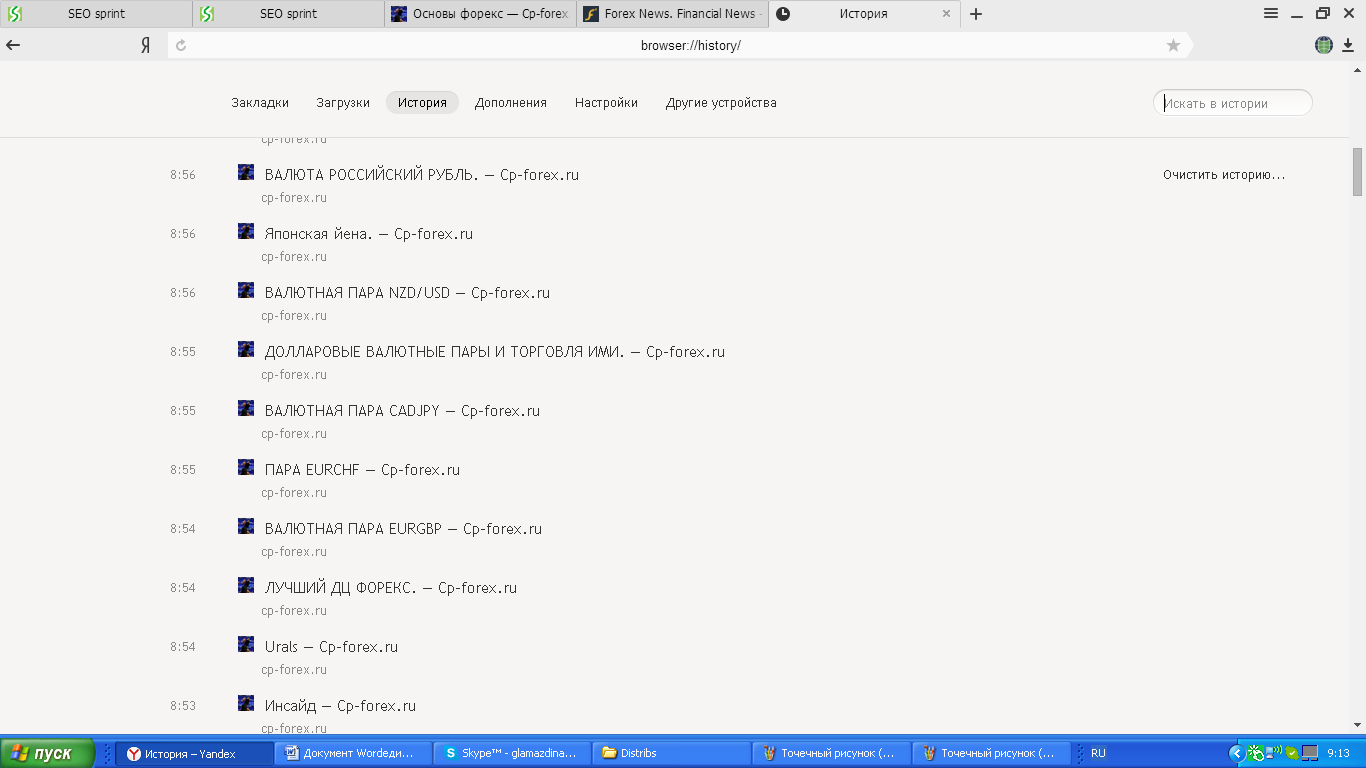1366x768 pixels.
Task: Click the favicon beside ЛУЧШИЙ ДЦ ФОРЕКС entry
Action: click(246, 586)
